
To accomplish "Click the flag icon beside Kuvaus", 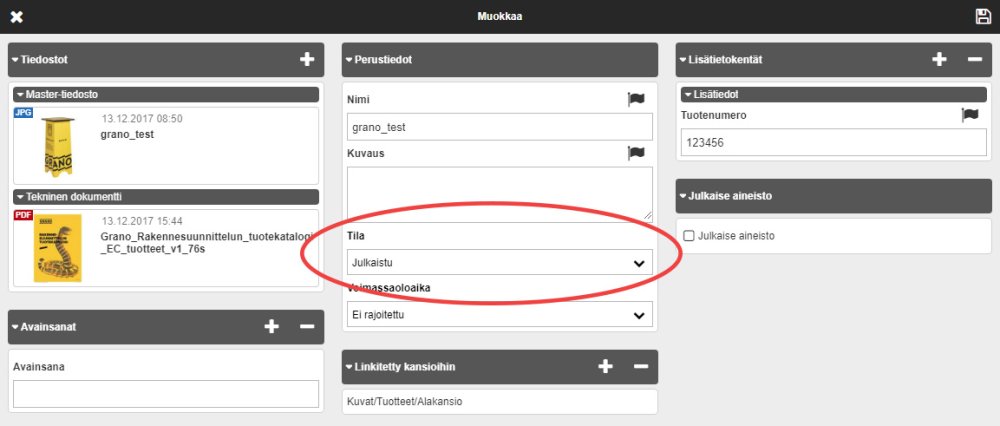I will [x=636, y=153].
